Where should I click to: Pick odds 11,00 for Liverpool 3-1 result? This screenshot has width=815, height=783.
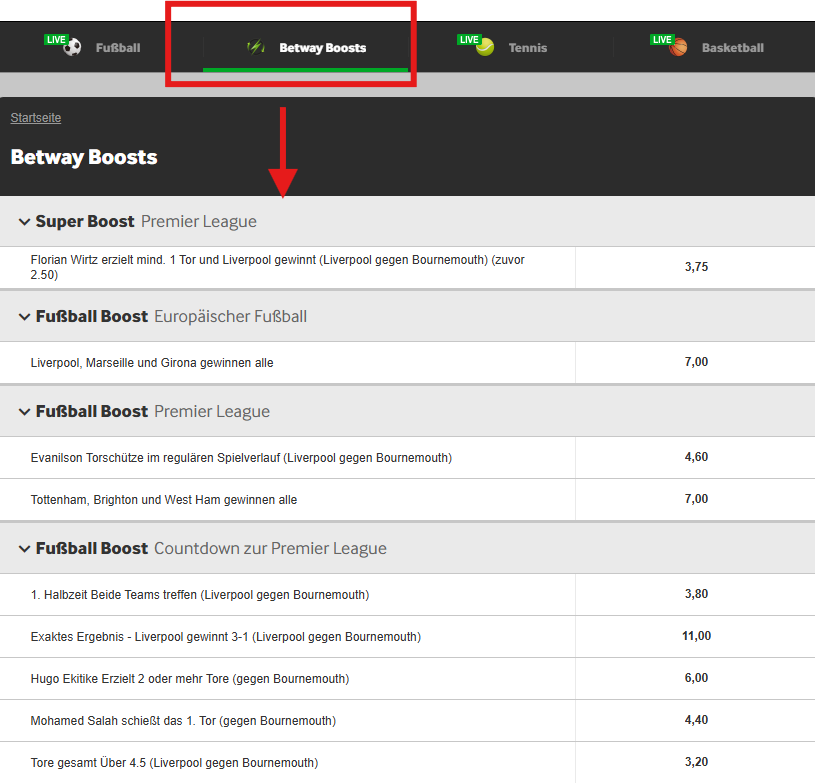[x=695, y=636]
